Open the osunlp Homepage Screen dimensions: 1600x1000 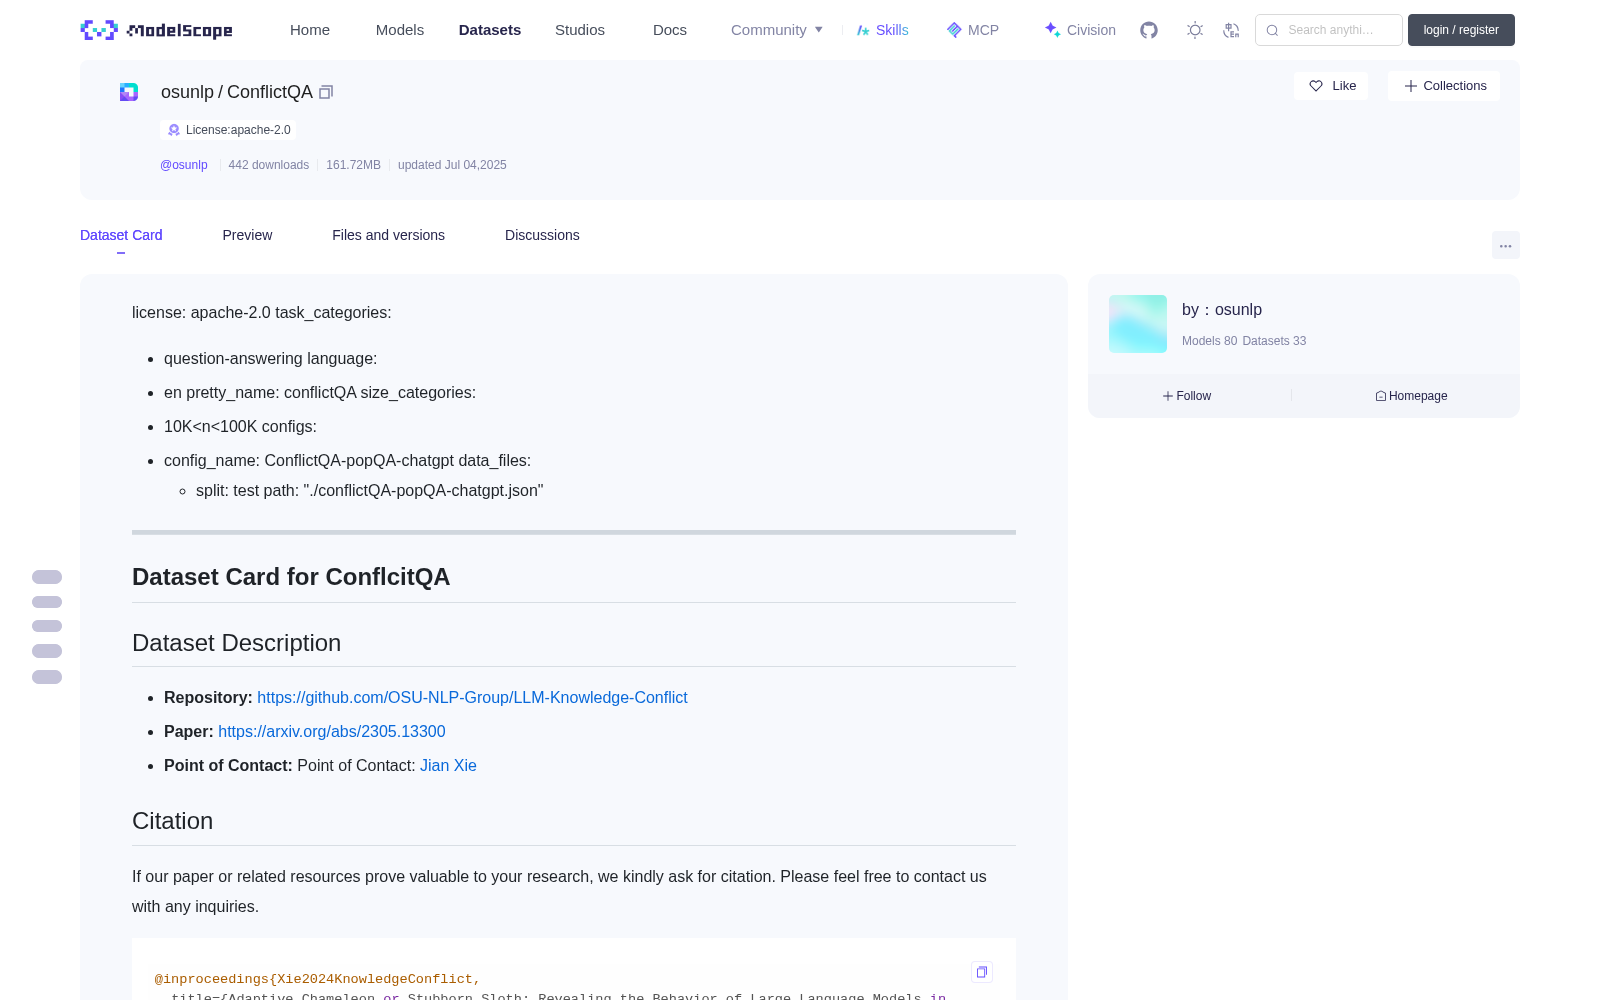[x=1411, y=396]
